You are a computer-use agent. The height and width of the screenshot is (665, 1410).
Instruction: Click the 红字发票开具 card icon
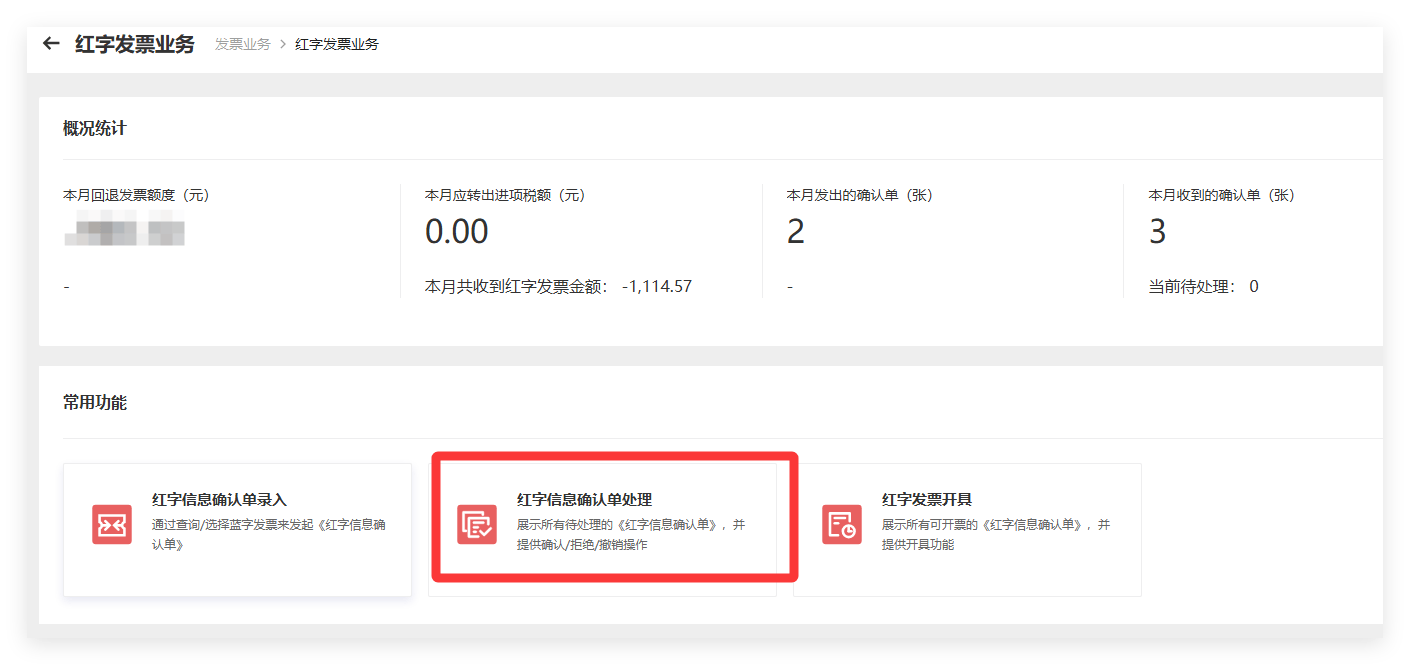coord(841,525)
